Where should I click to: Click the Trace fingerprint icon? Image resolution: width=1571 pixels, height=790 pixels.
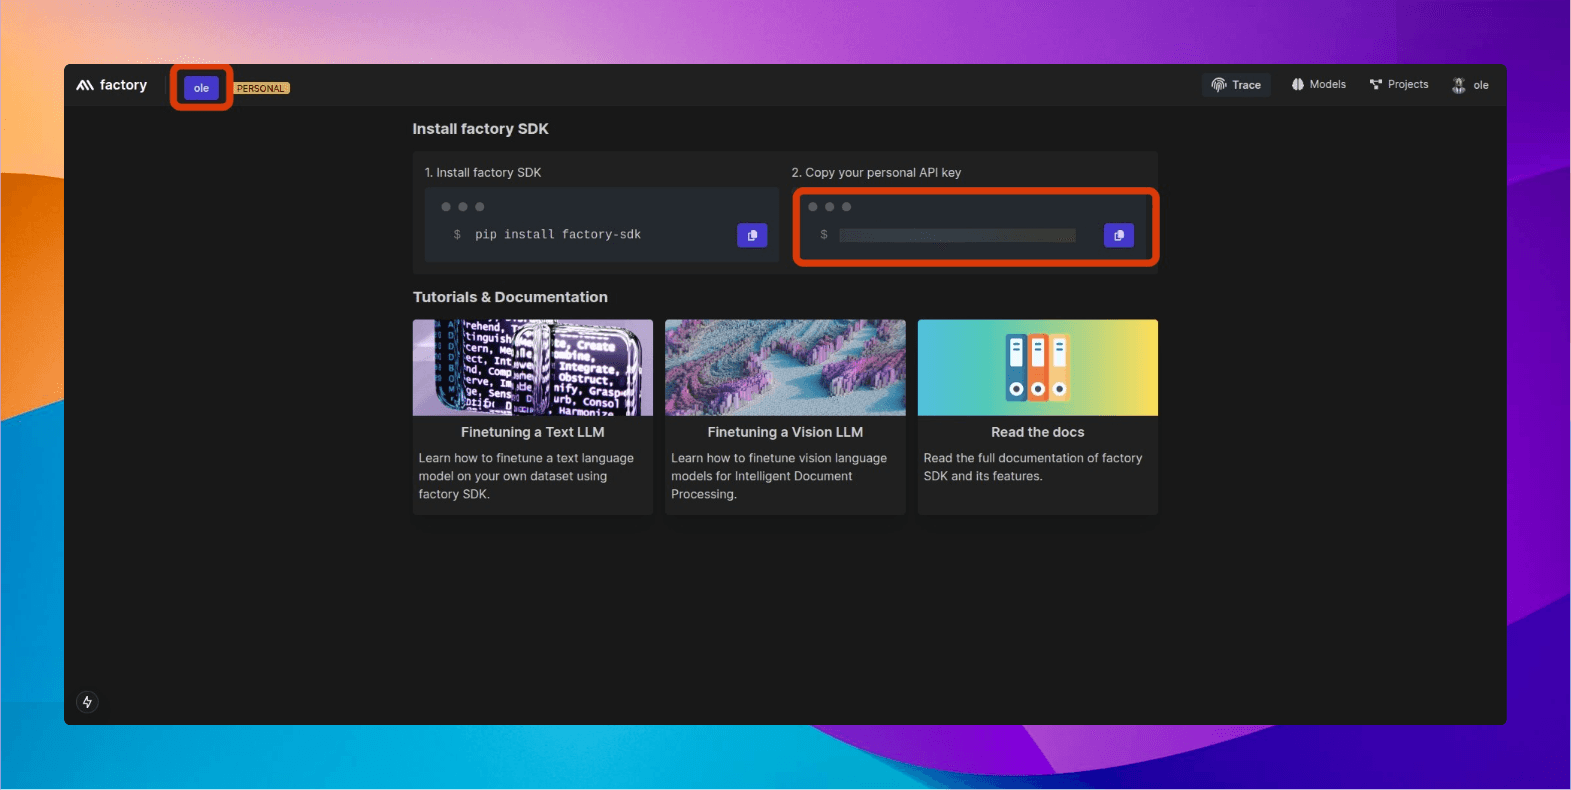(x=1218, y=85)
